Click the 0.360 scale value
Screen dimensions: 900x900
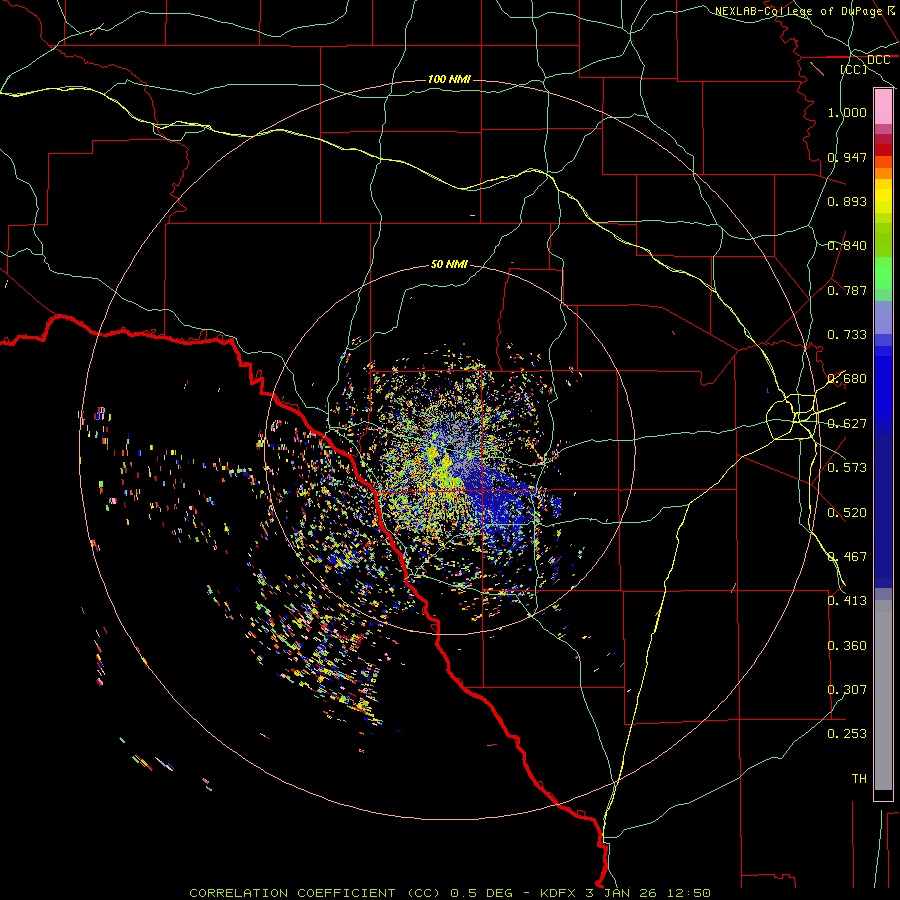click(x=847, y=646)
